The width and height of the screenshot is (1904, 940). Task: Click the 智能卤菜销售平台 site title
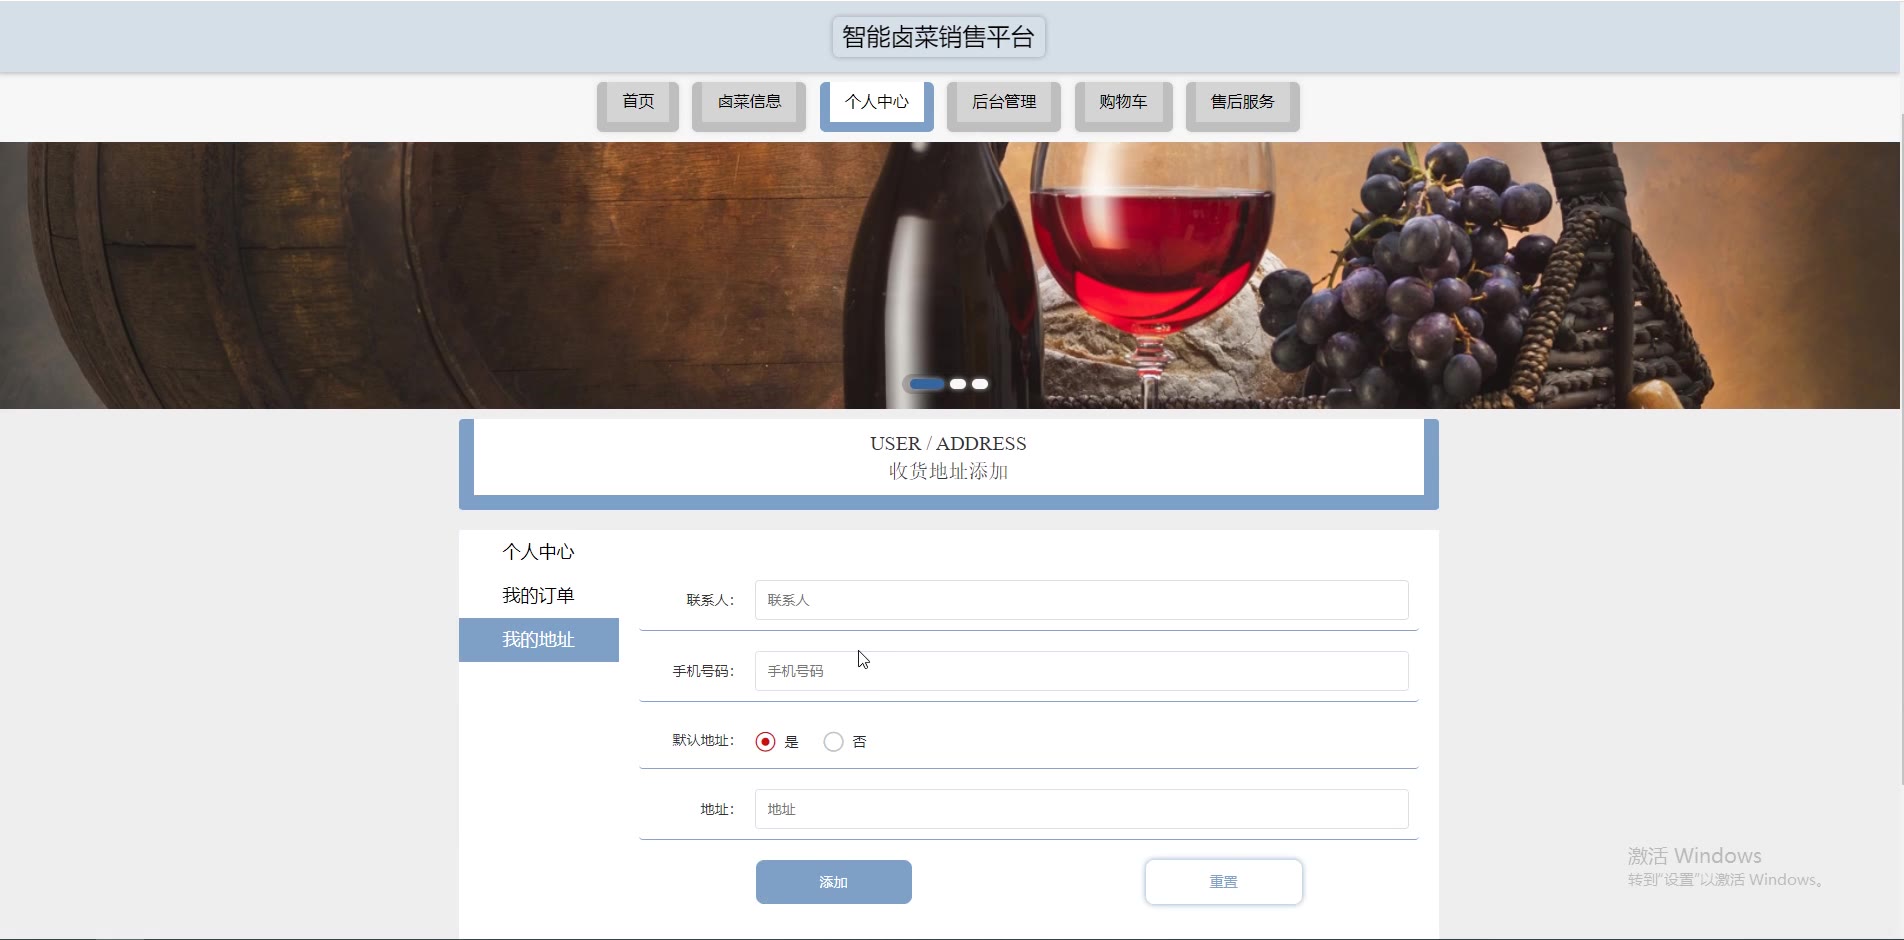938,37
